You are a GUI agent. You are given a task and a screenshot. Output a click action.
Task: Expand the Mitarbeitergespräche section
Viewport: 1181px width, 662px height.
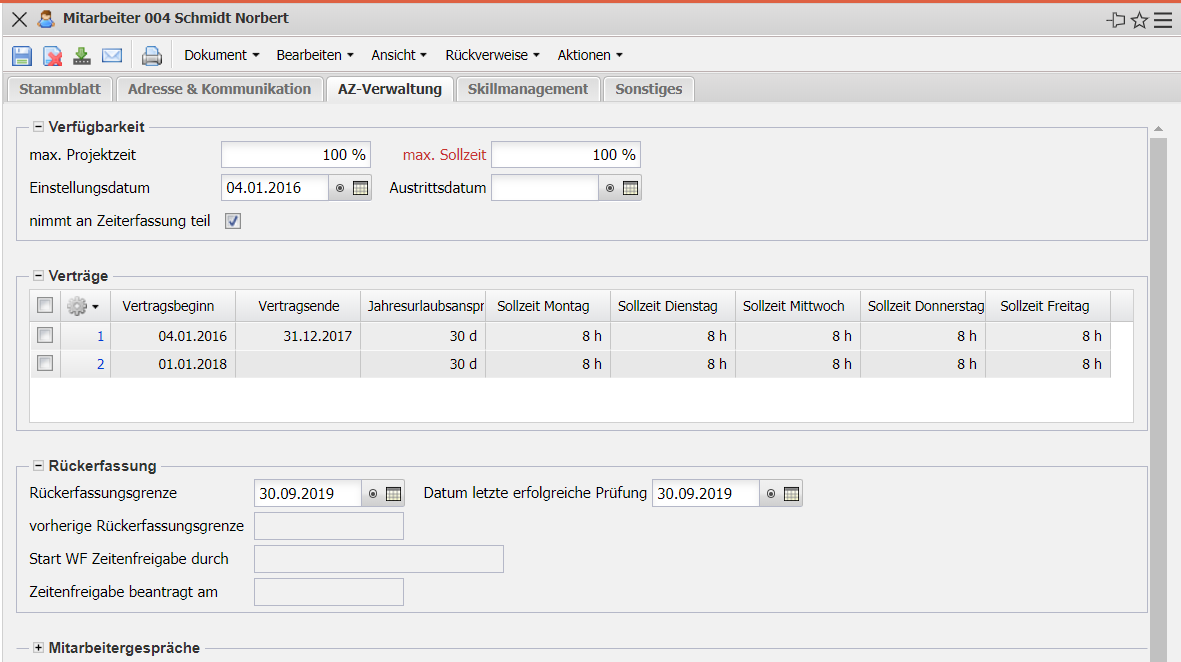point(39,648)
